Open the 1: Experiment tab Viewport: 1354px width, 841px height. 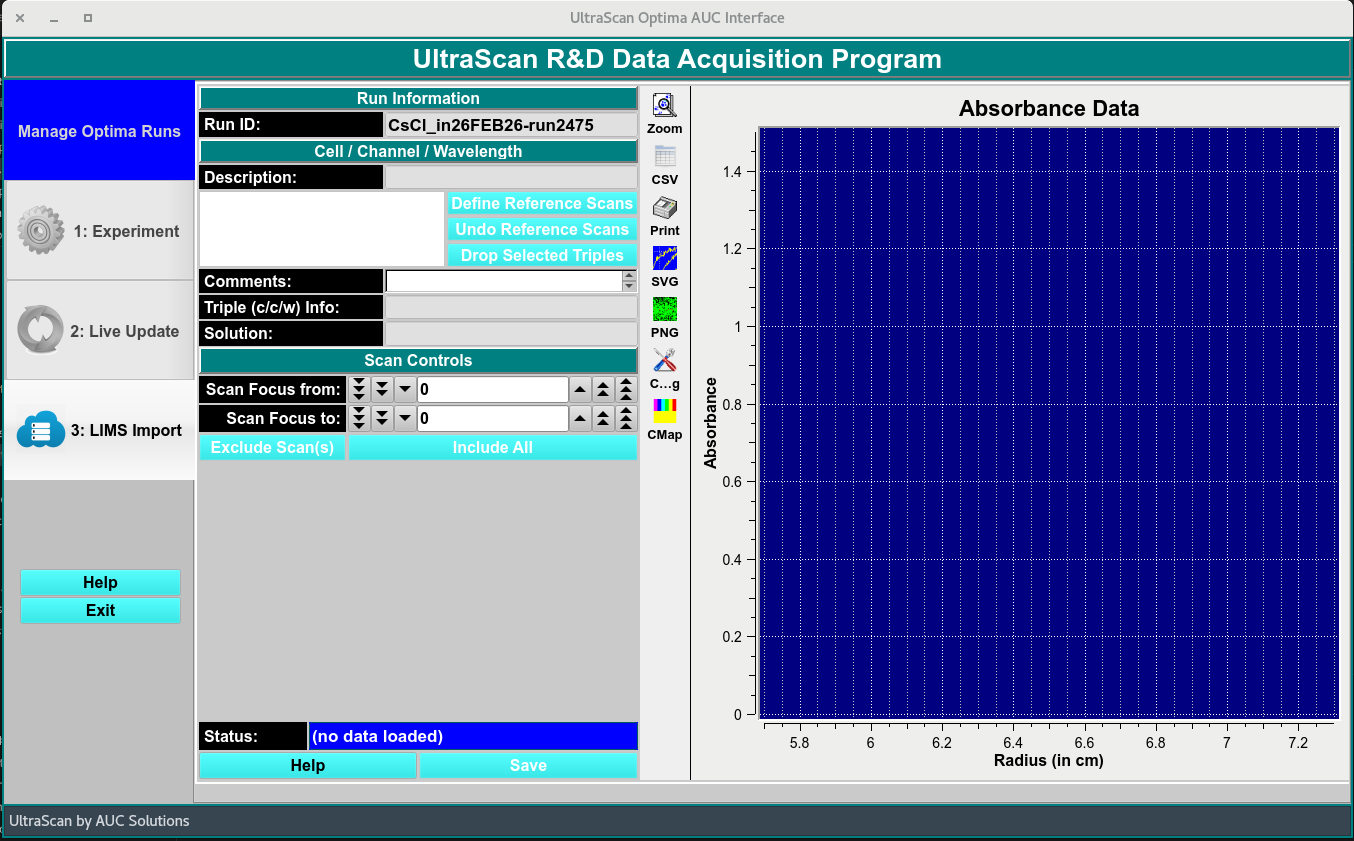(100, 231)
